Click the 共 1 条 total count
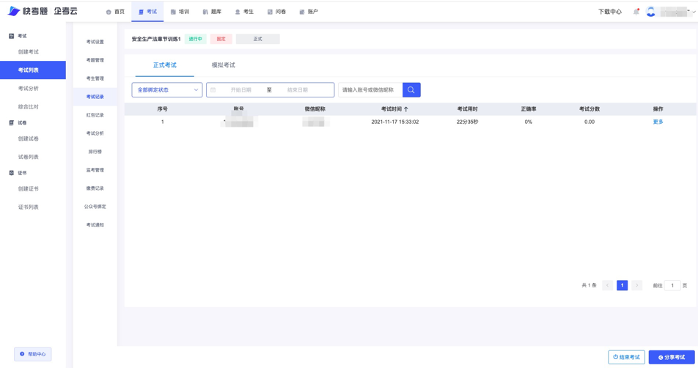Screen dimensions: 698x368 click(x=588, y=286)
